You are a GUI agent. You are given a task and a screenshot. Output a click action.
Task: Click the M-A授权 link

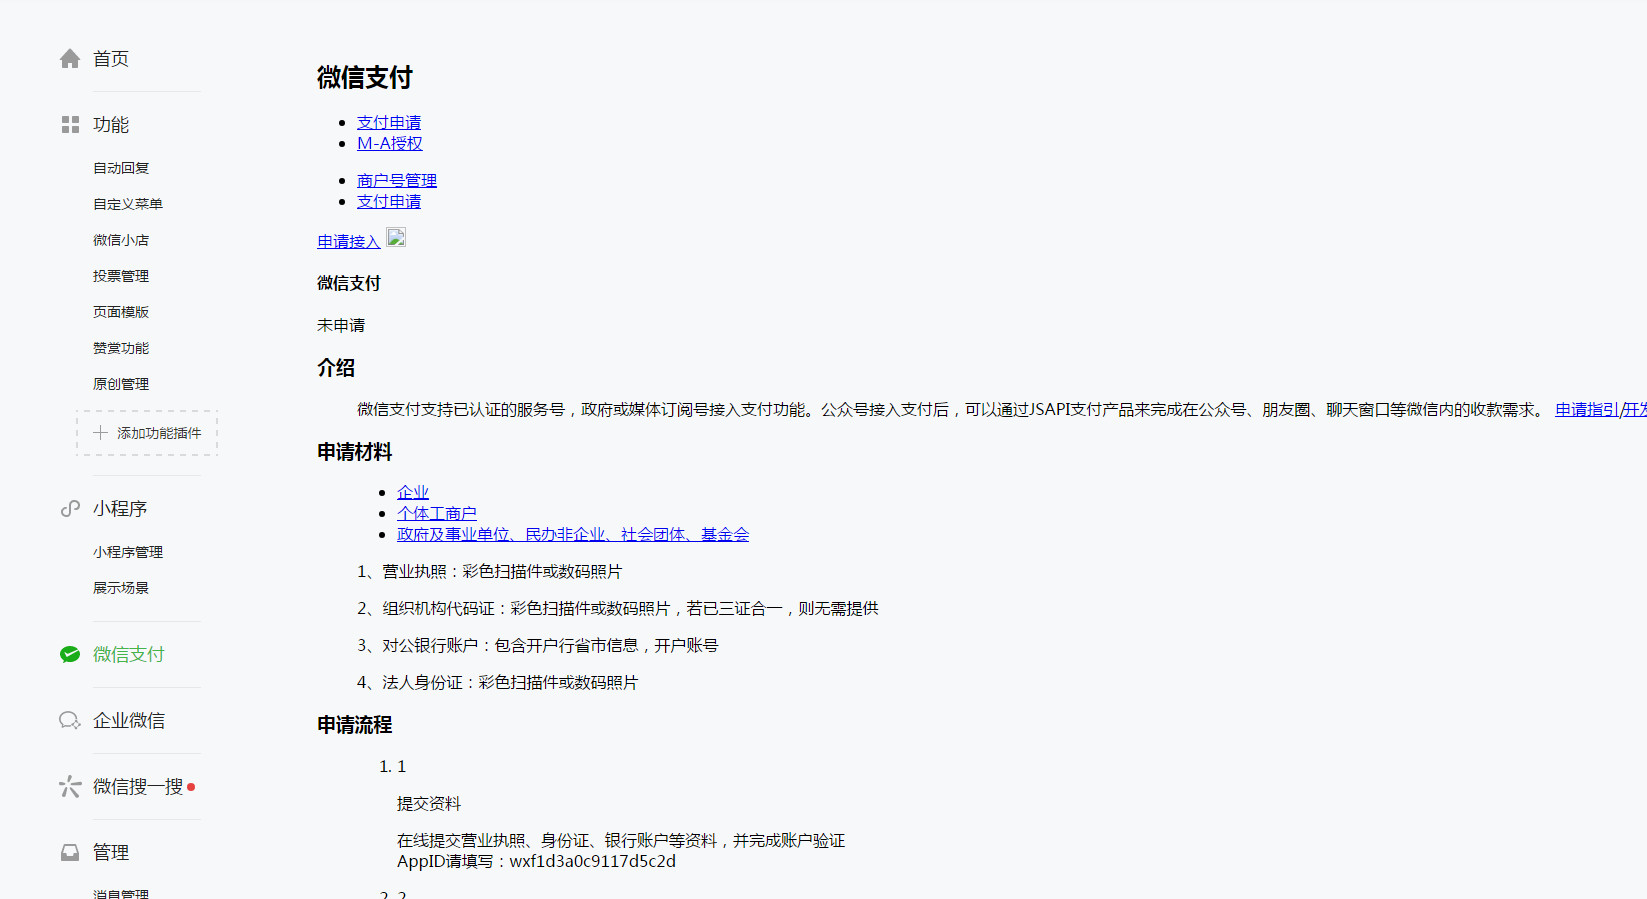[x=390, y=143]
